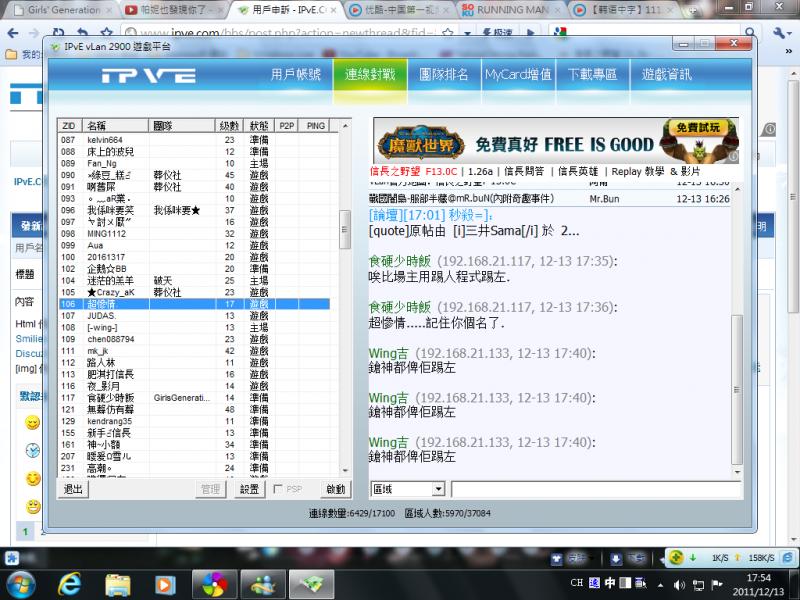This screenshot has height=600, width=800.
Task: Sort player list by 狀態 column
Action: pos(259,126)
